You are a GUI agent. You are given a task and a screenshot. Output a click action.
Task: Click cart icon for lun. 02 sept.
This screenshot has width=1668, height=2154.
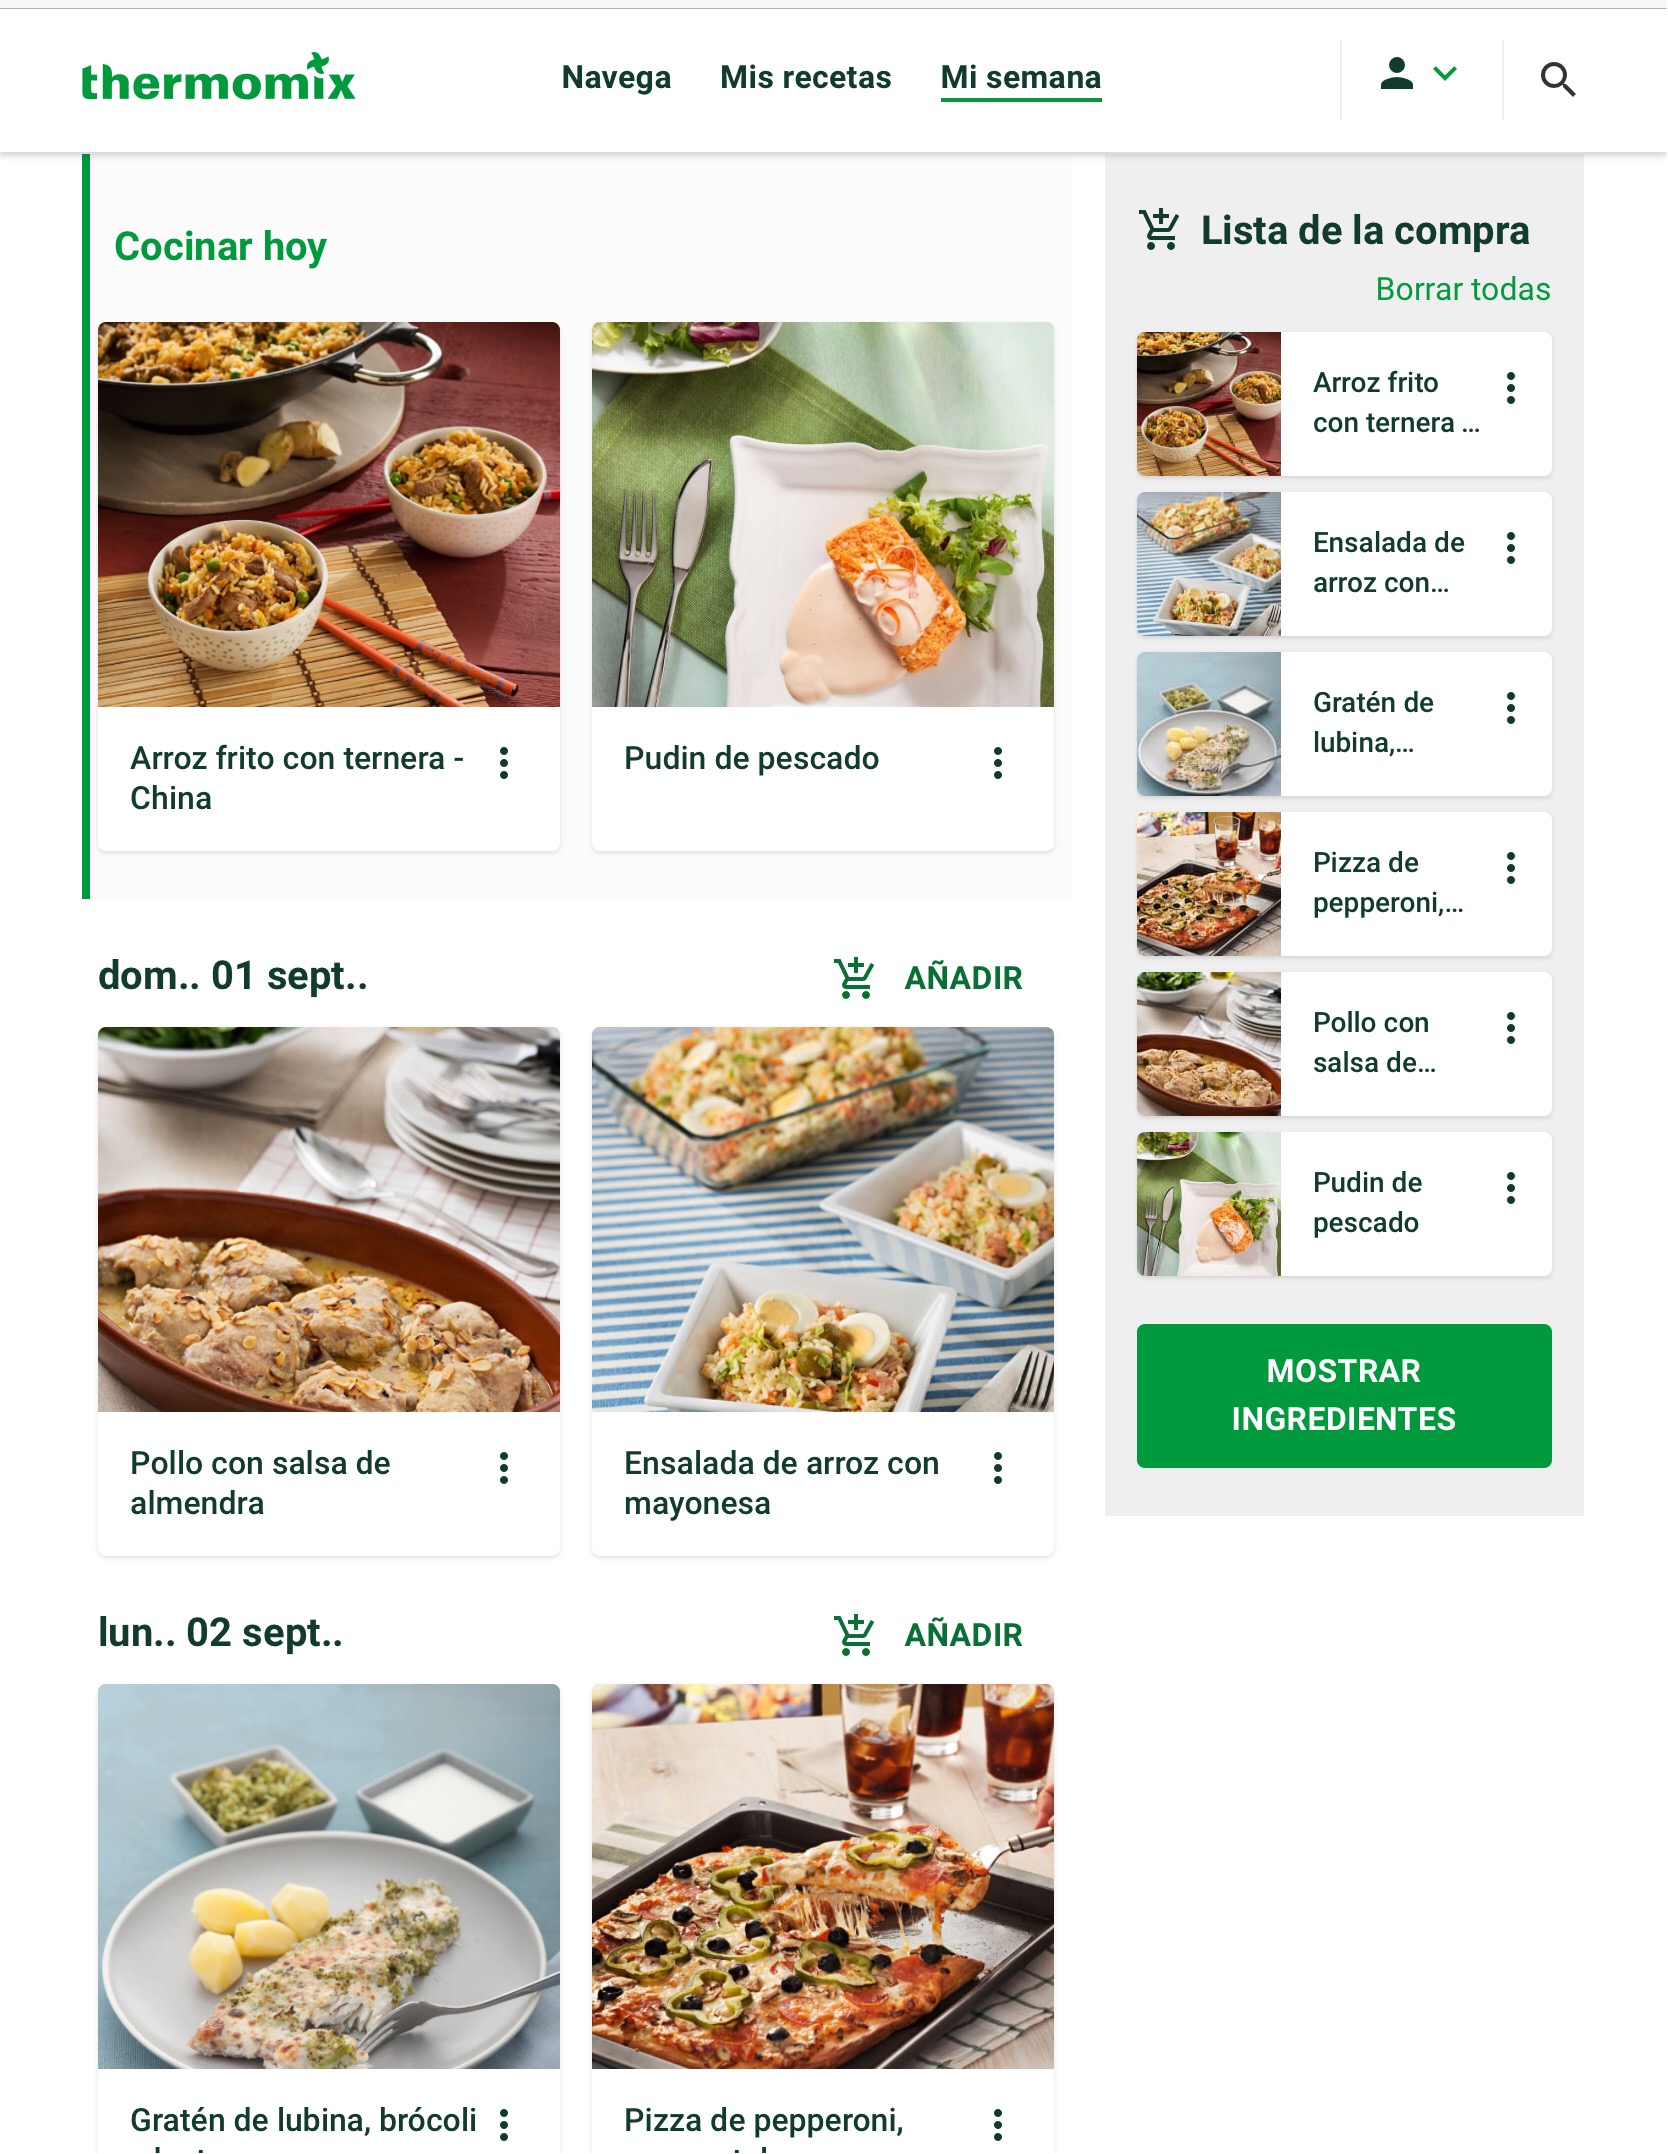tap(854, 1635)
